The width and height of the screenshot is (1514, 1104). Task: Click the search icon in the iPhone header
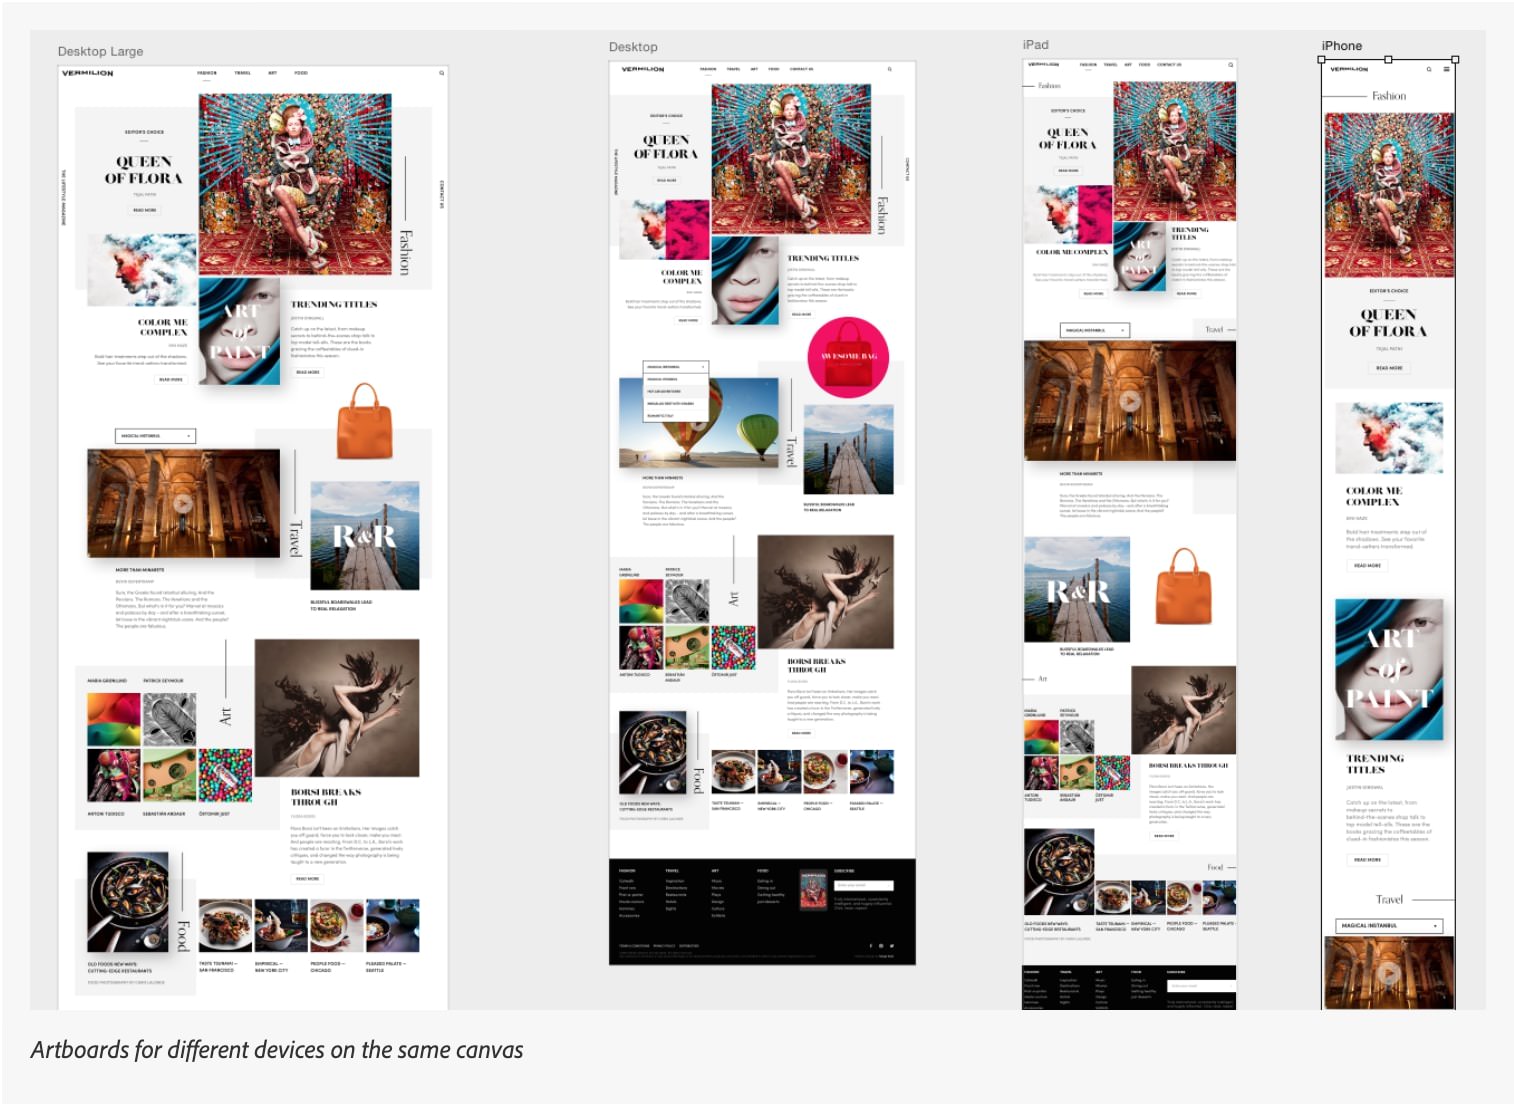click(1429, 69)
